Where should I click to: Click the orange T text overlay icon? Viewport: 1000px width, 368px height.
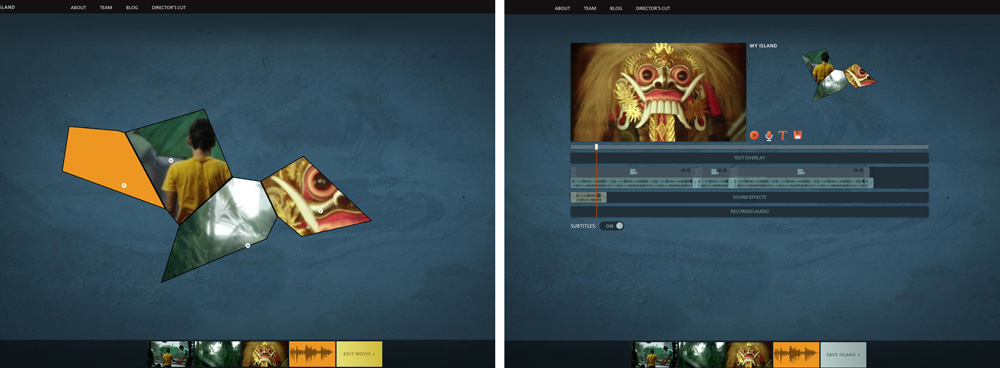pyautogui.click(x=783, y=135)
